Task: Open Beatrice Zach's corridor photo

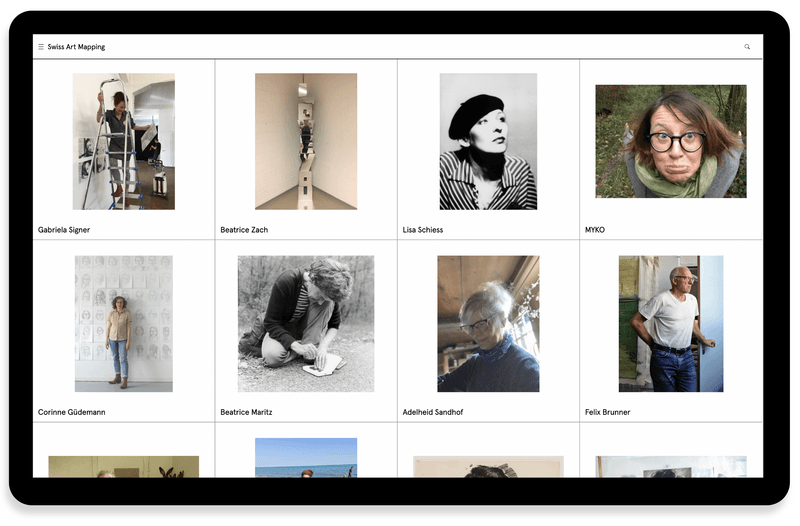Action: click(305, 141)
